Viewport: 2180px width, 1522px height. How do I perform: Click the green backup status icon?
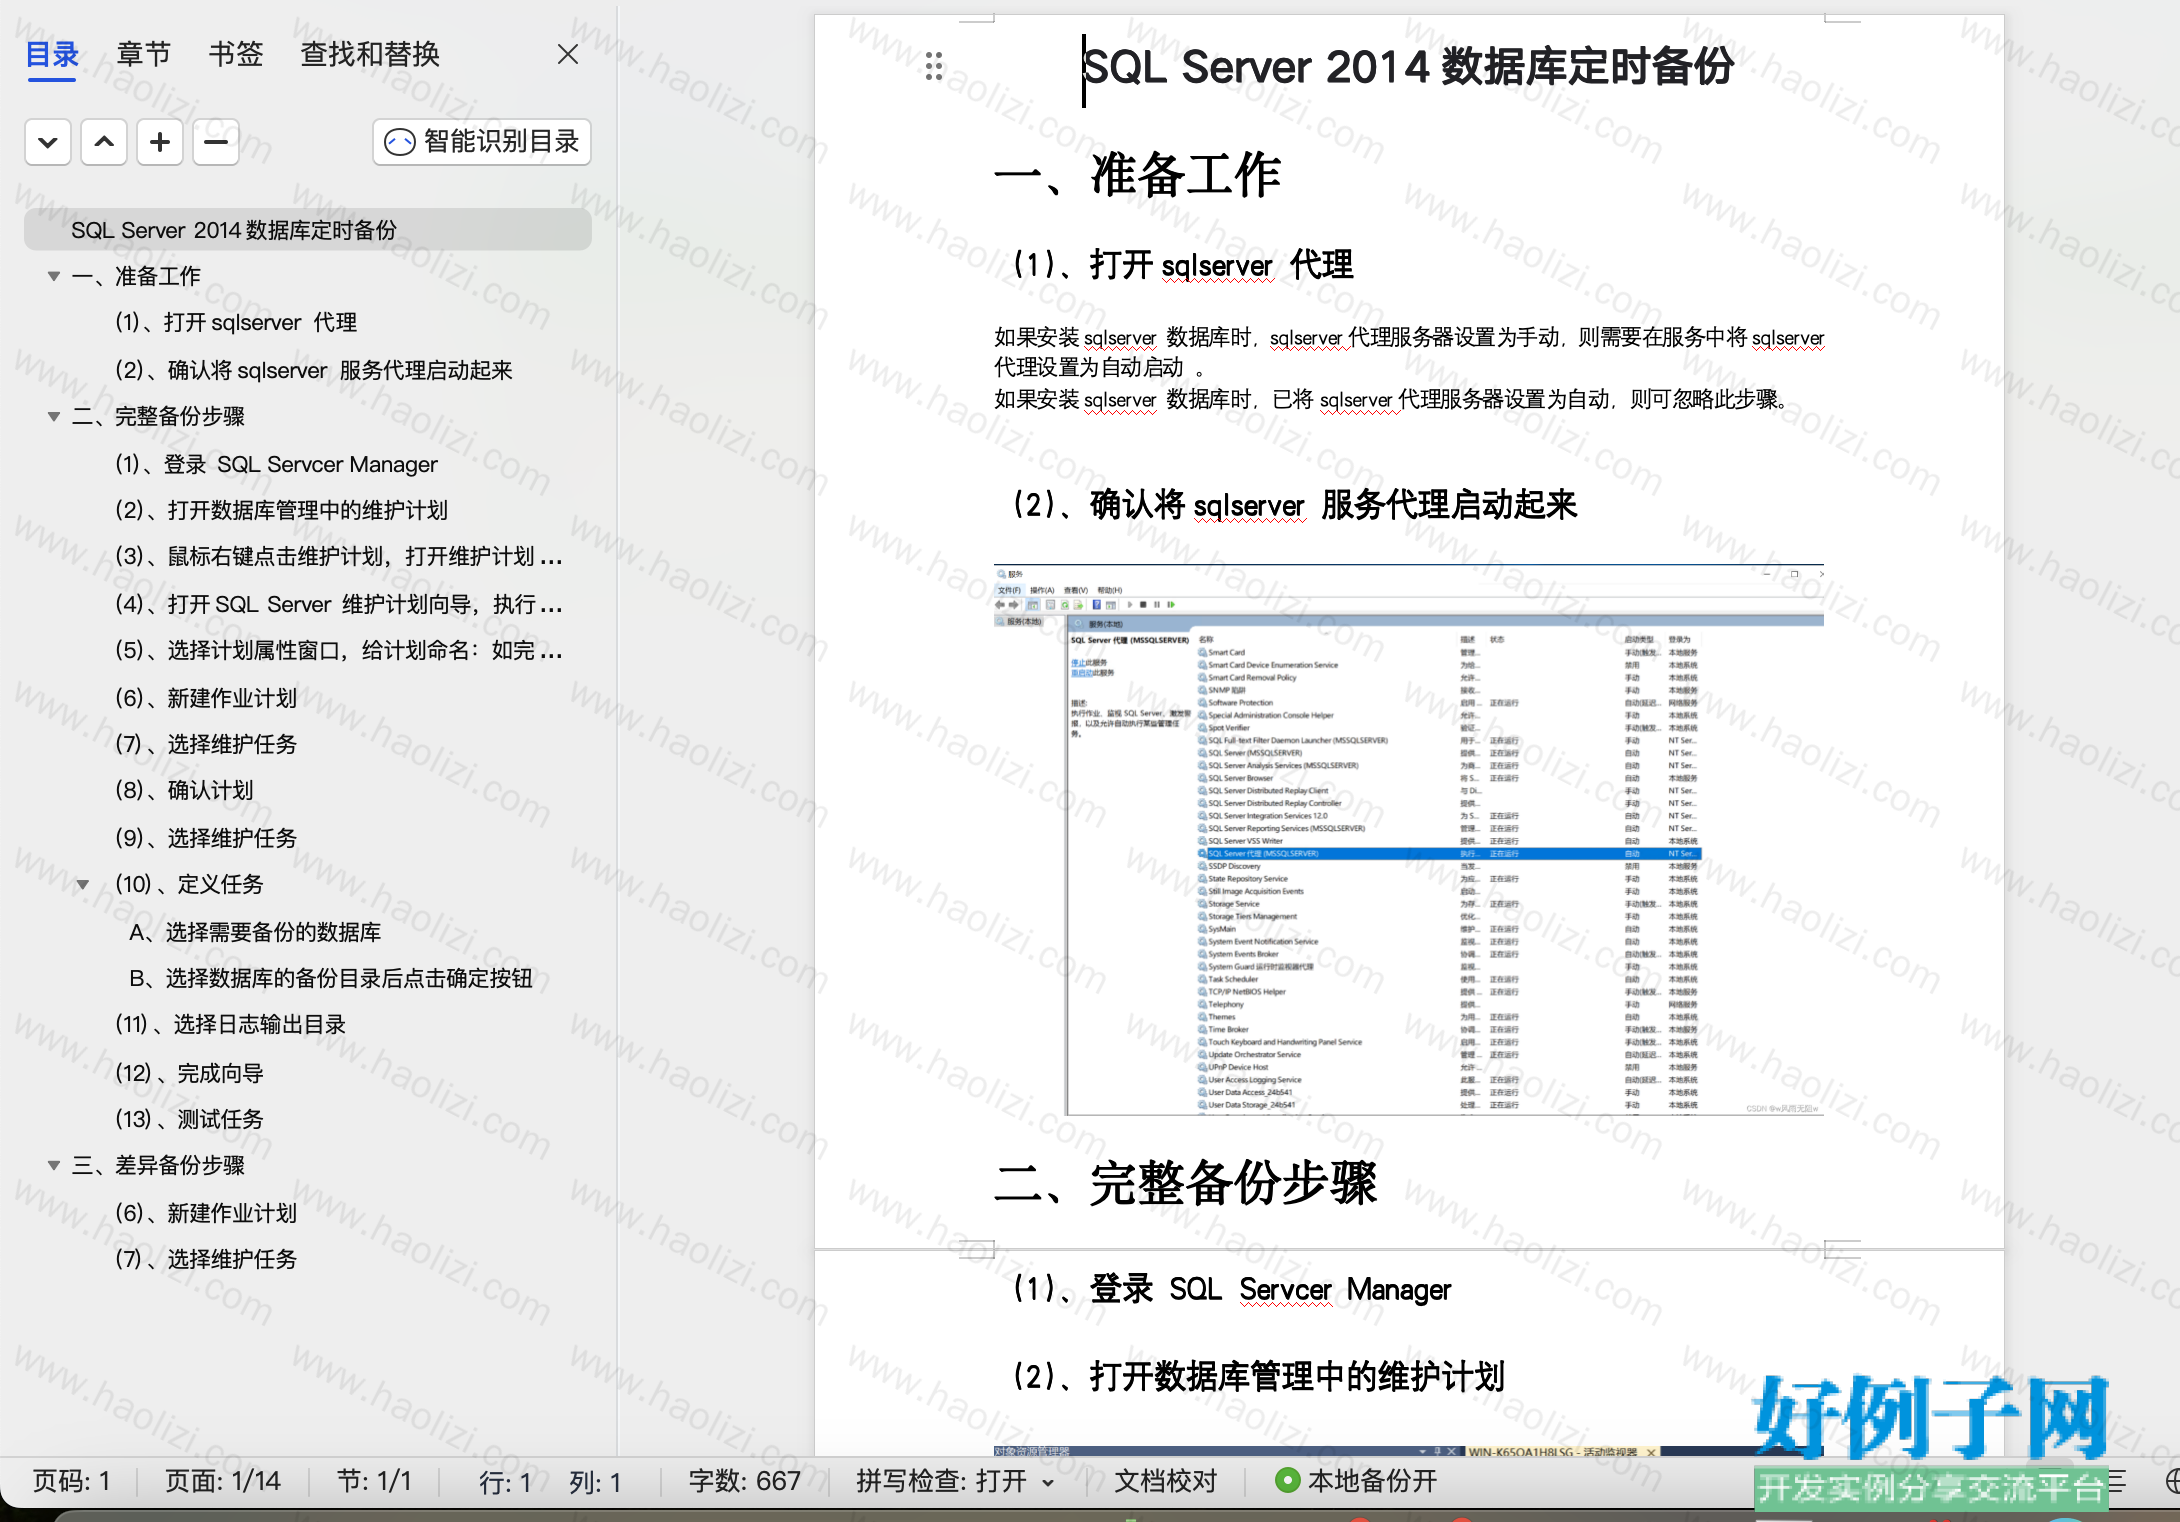tap(1288, 1481)
